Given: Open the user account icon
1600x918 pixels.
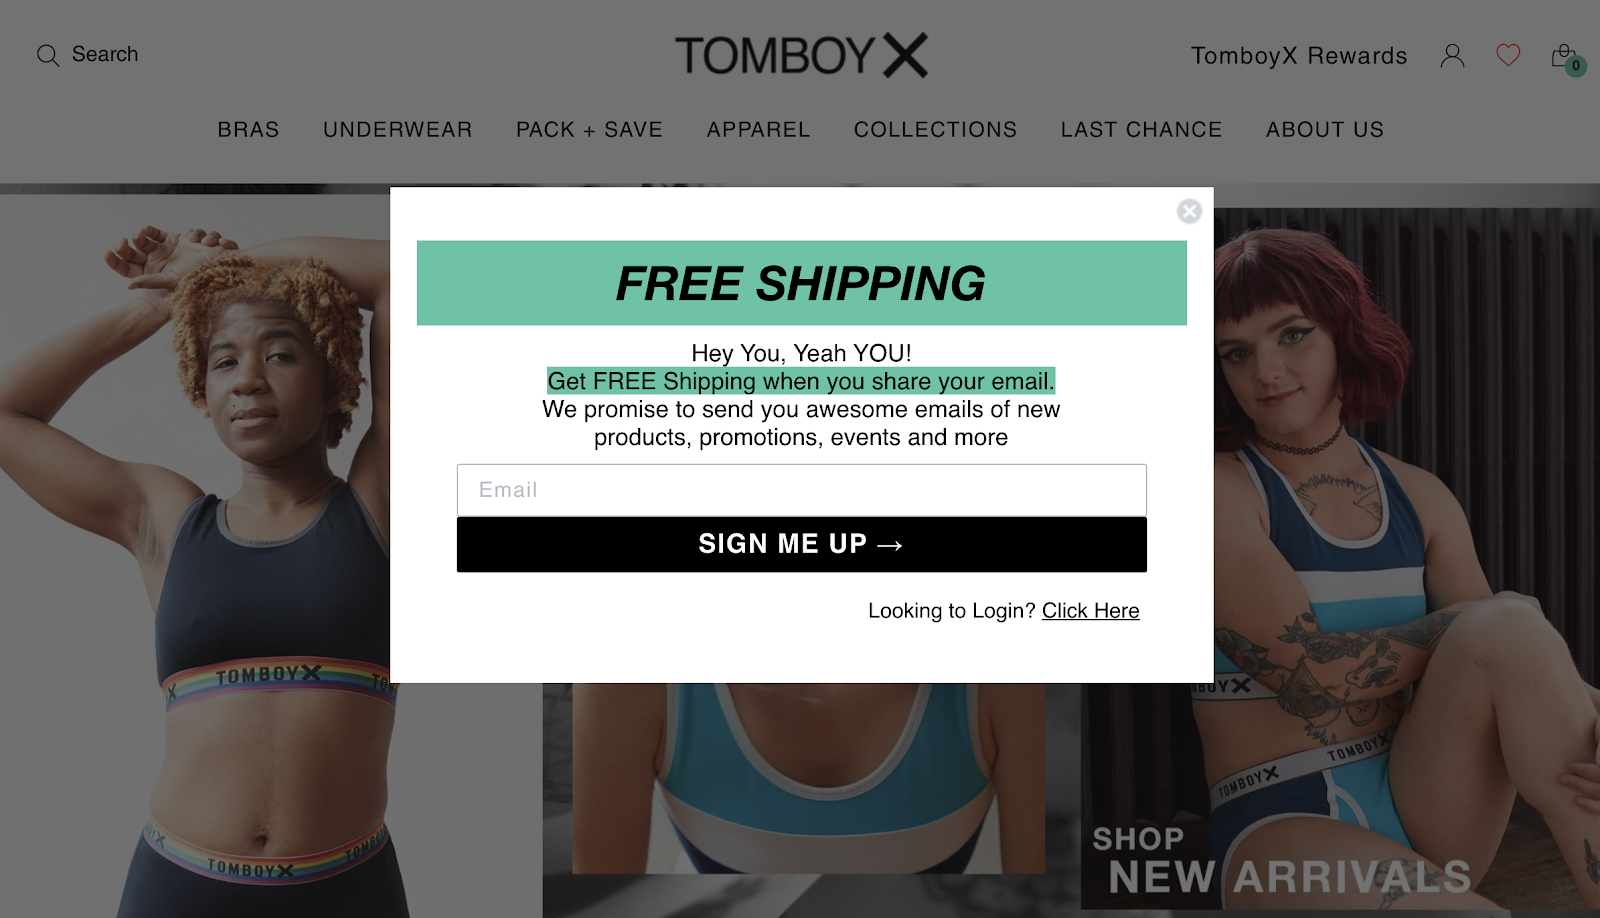Looking at the screenshot, I should (1452, 56).
